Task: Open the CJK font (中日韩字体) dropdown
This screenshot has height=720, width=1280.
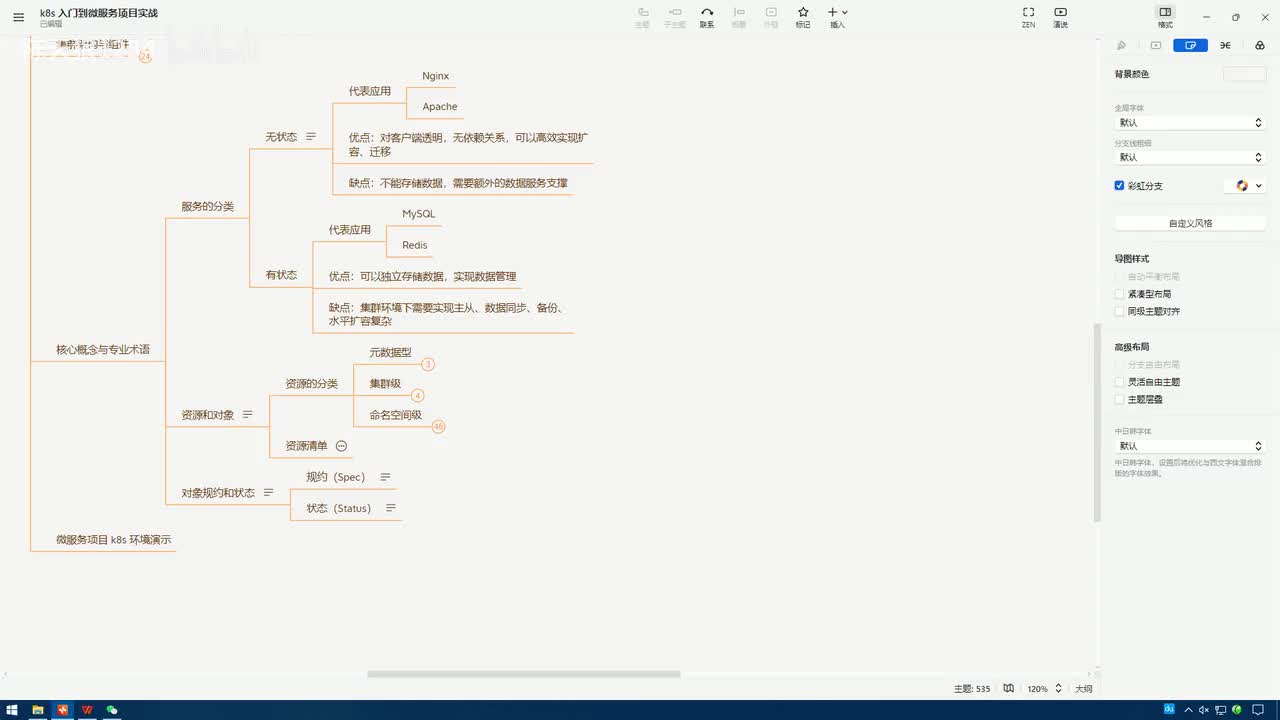Action: pyautogui.click(x=1190, y=446)
